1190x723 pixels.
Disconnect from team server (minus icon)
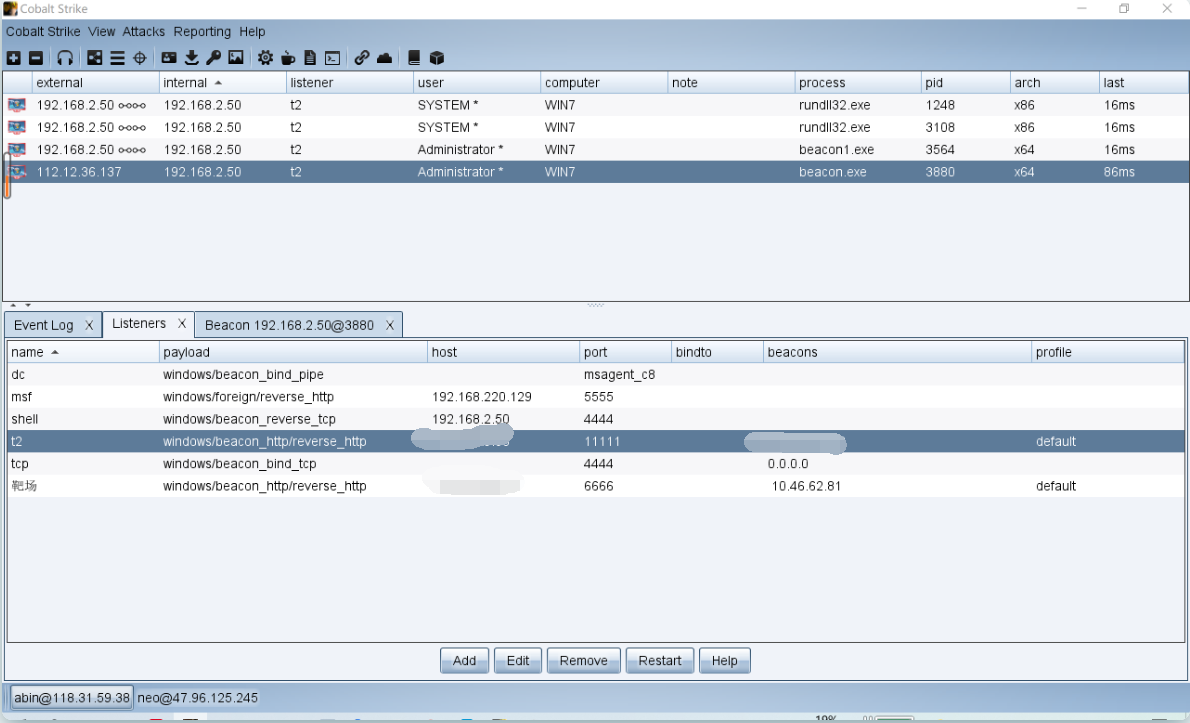pos(36,58)
